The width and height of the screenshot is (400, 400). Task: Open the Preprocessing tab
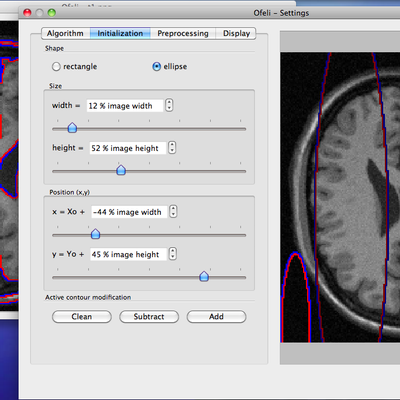click(183, 33)
